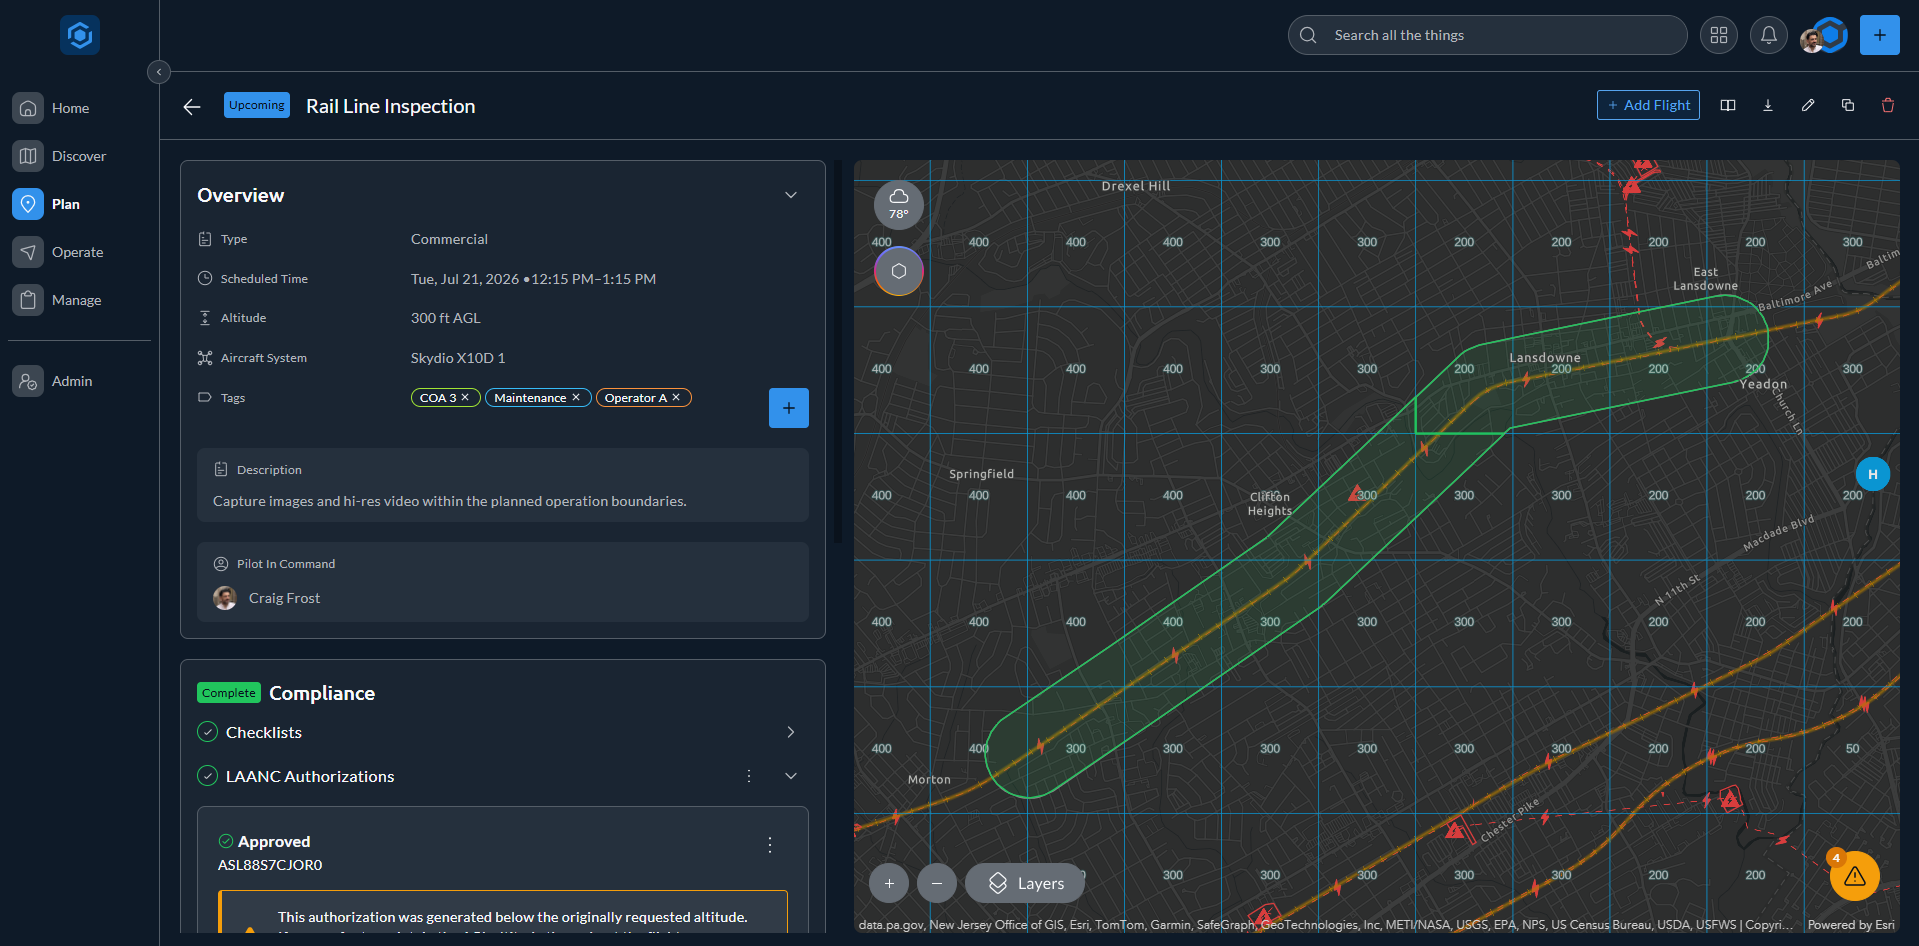Click the Rail Line Inspection title
Screen dimensions: 1919x946
pyautogui.click(x=391, y=106)
